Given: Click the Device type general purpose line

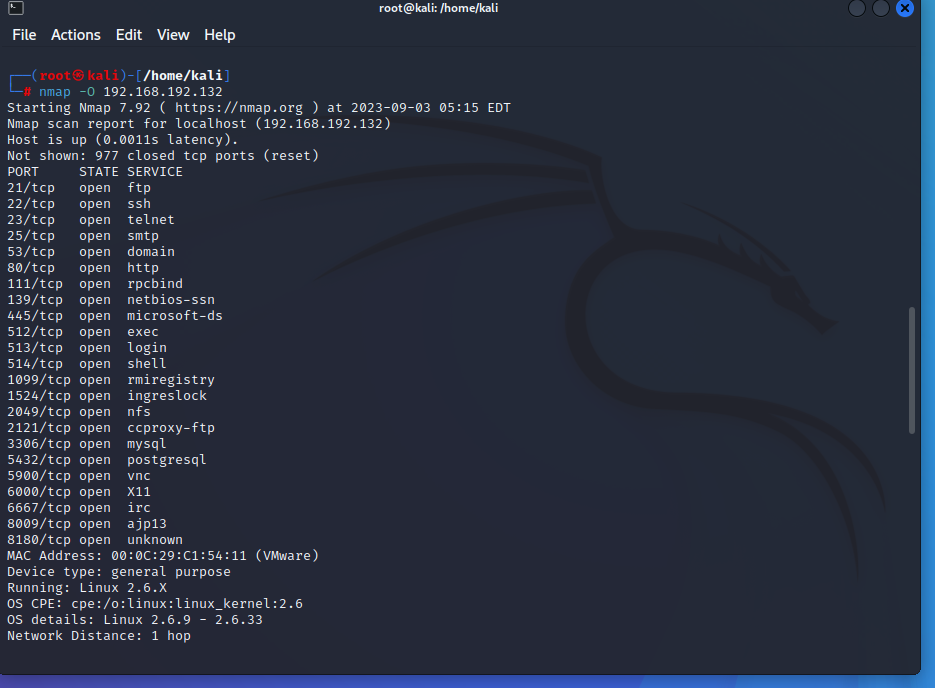Looking at the screenshot, I should pos(119,572).
